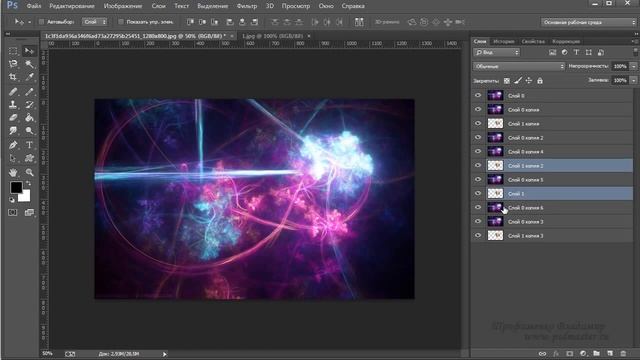Viewport: 640px width, 360px height.
Task: Open the Слой auto-select dropdown
Action: pos(94,22)
